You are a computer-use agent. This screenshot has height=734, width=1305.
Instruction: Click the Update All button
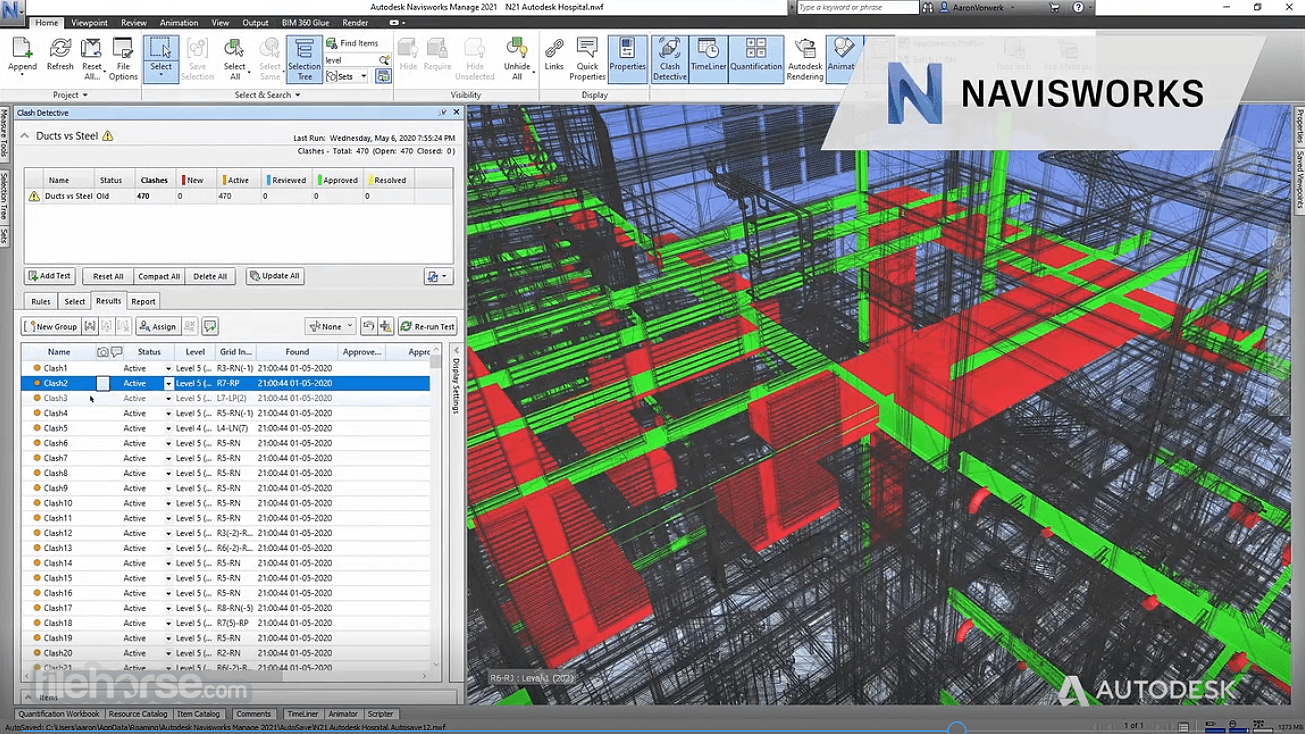click(275, 276)
